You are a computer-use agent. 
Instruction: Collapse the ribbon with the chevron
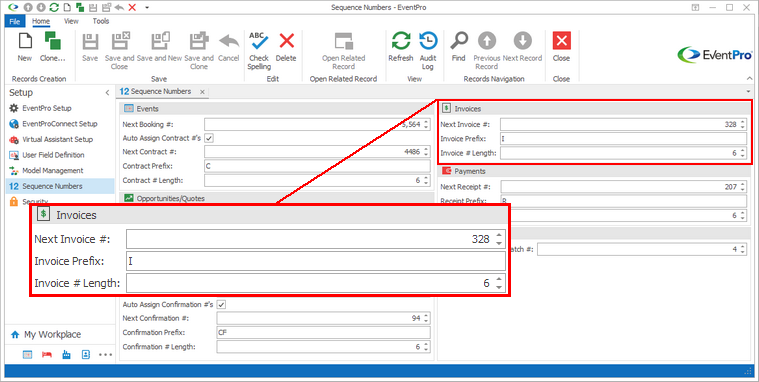click(x=749, y=78)
